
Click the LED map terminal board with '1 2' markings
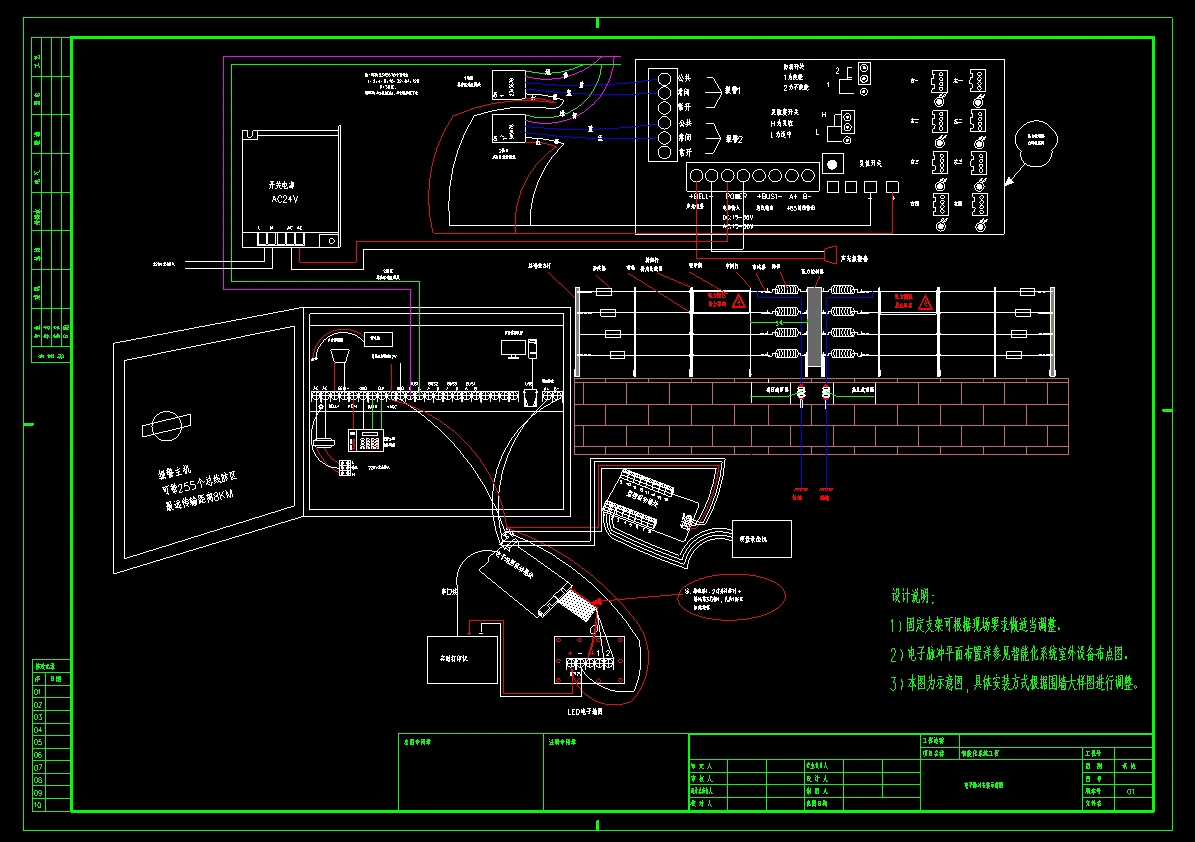pos(589,661)
